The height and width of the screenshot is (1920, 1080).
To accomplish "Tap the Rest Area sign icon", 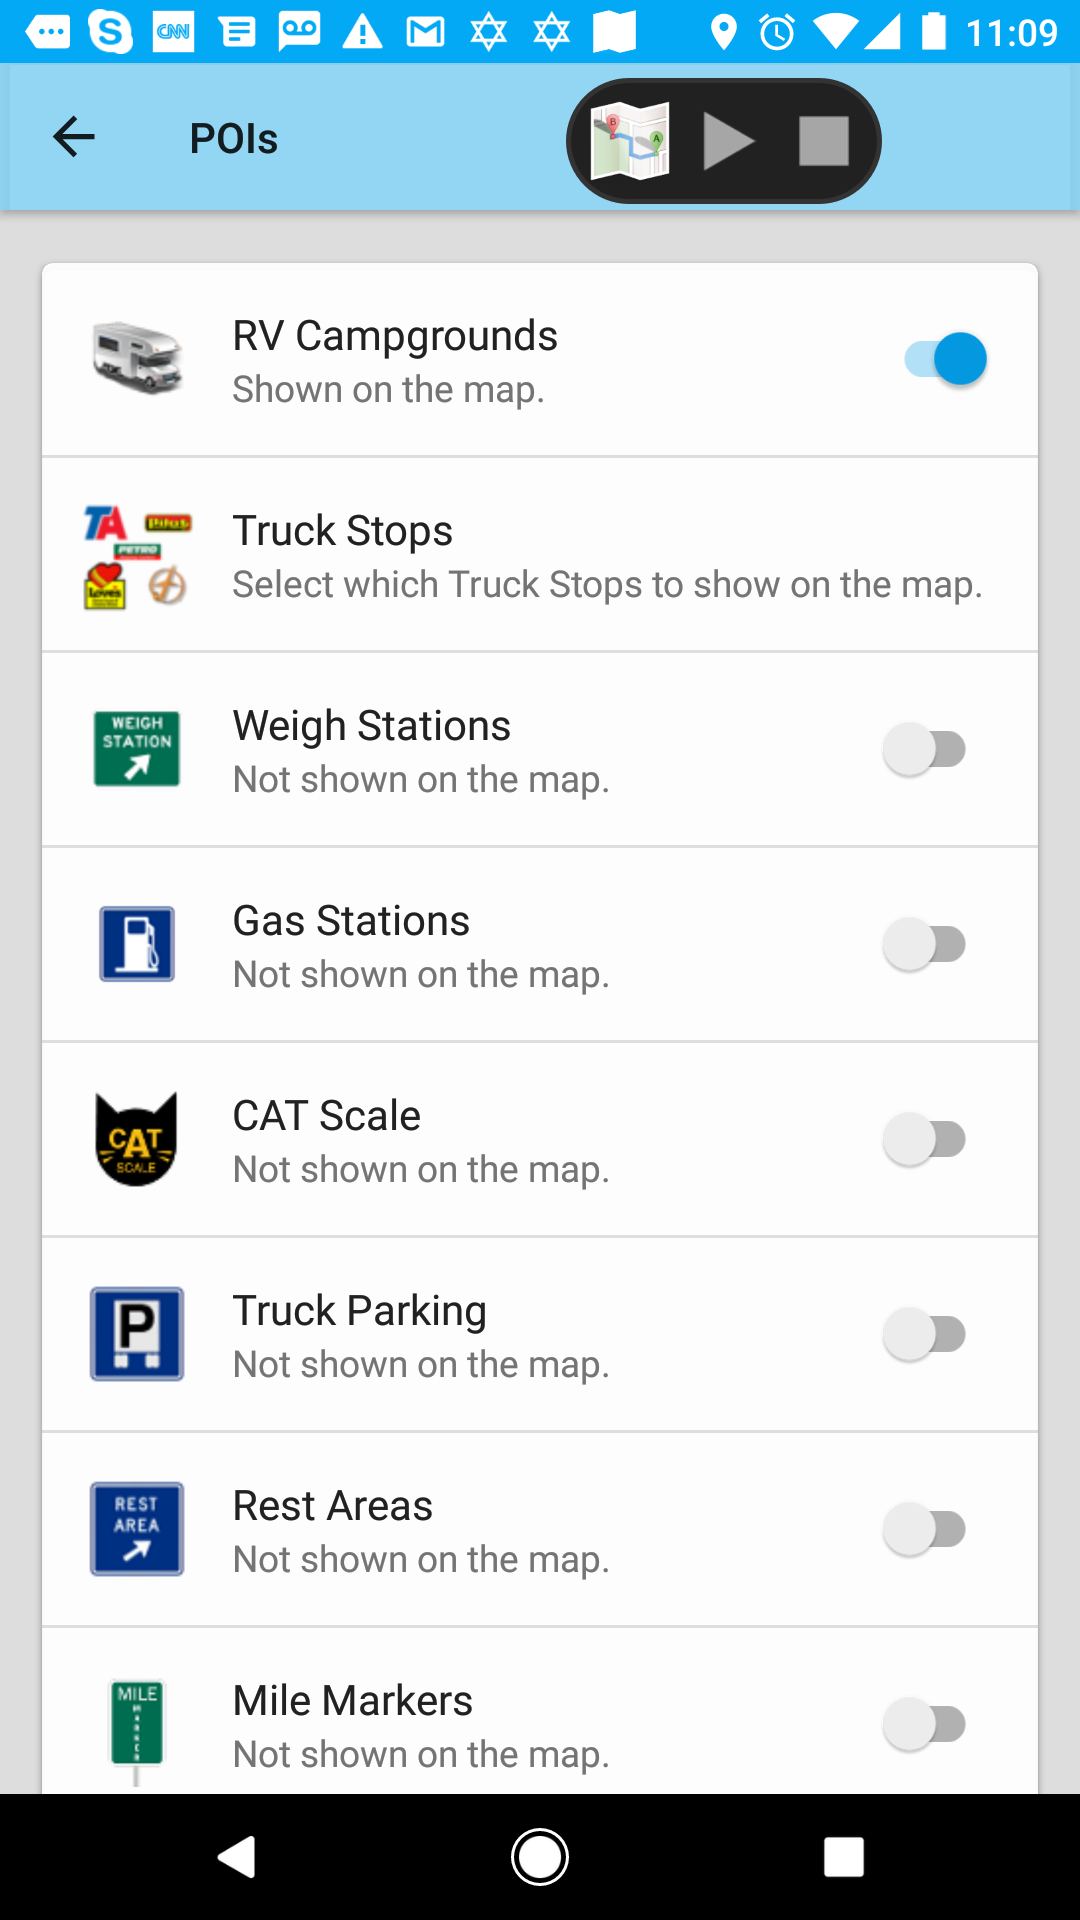I will pyautogui.click(x=137, y=1529).
